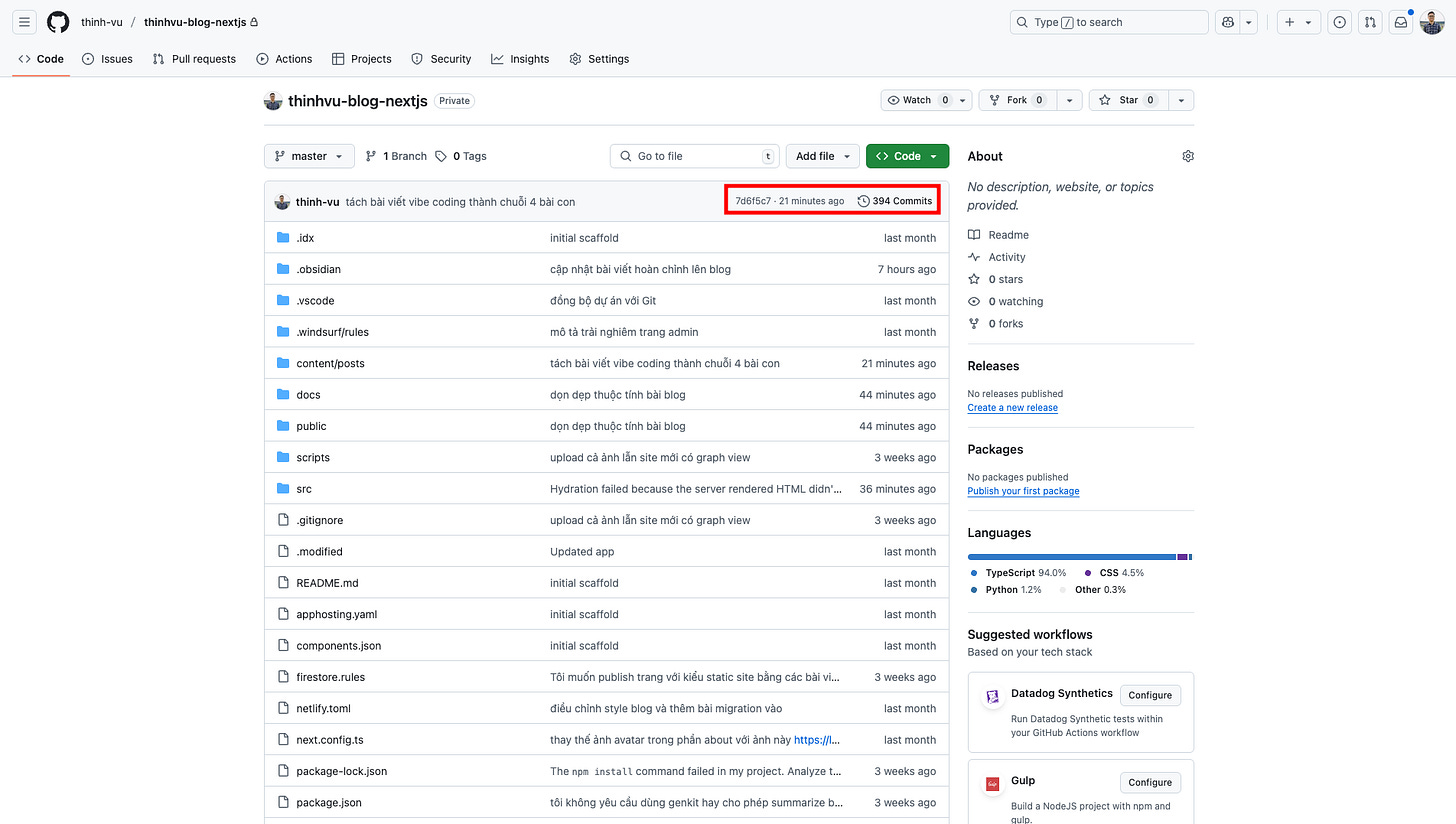Open the Settings tab
Viewport: 1456px width, 824px height.
tap(599, 59)
